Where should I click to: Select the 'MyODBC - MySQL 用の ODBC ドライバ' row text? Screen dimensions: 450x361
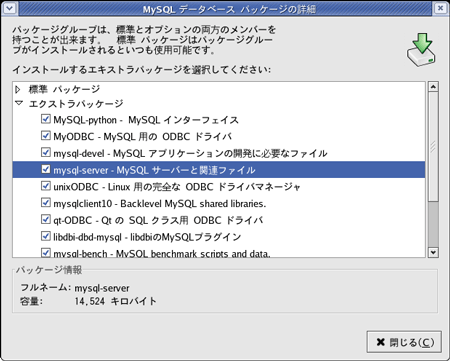143,137
